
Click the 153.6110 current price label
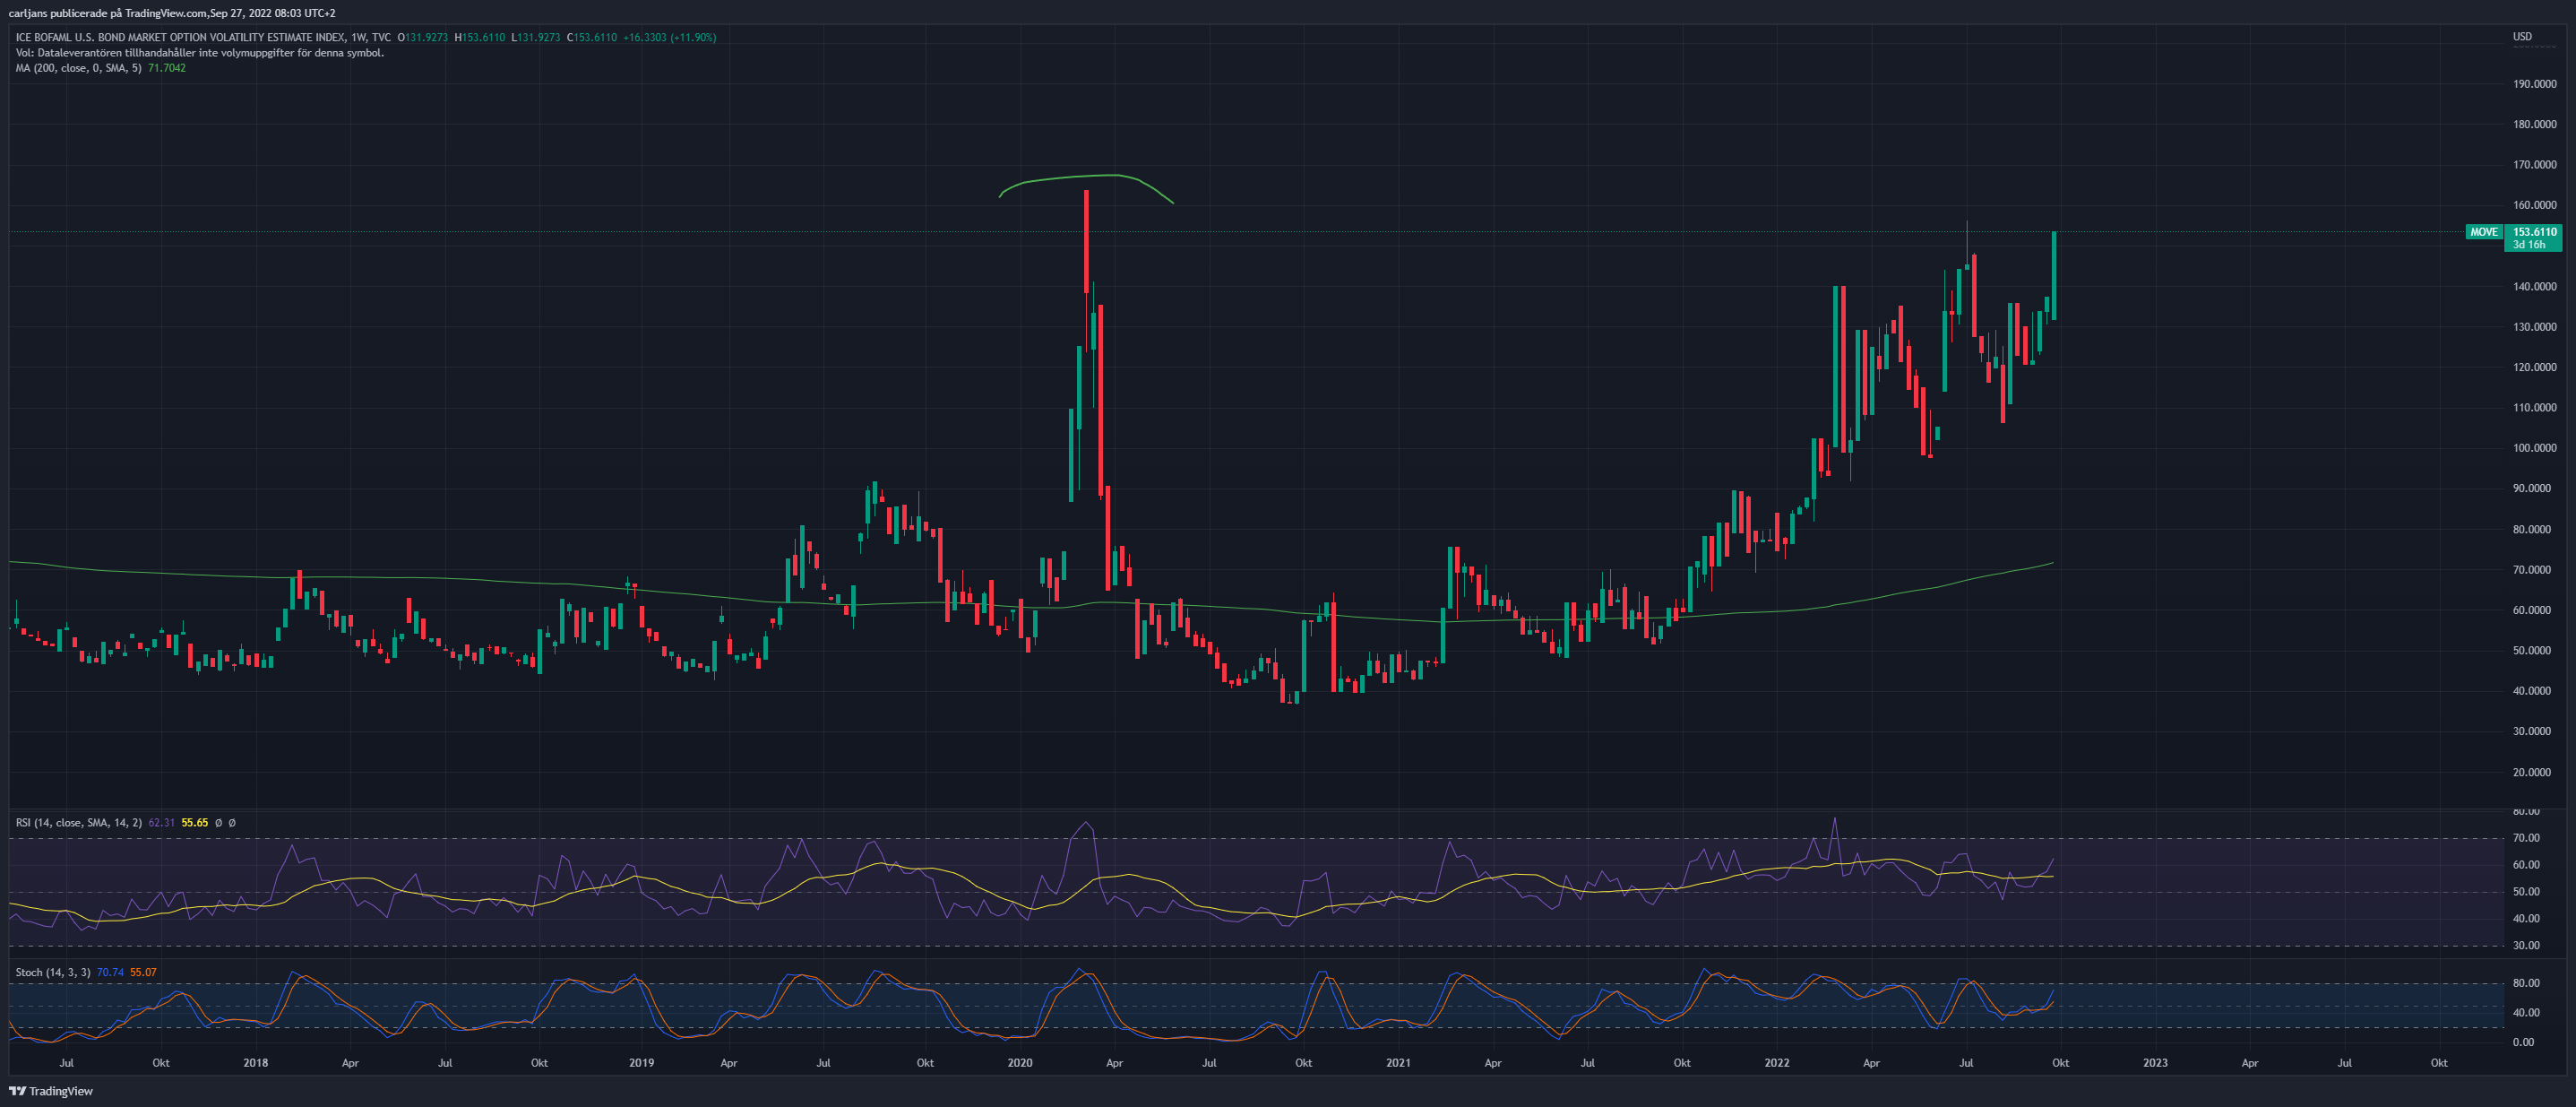coord(2535,232)
